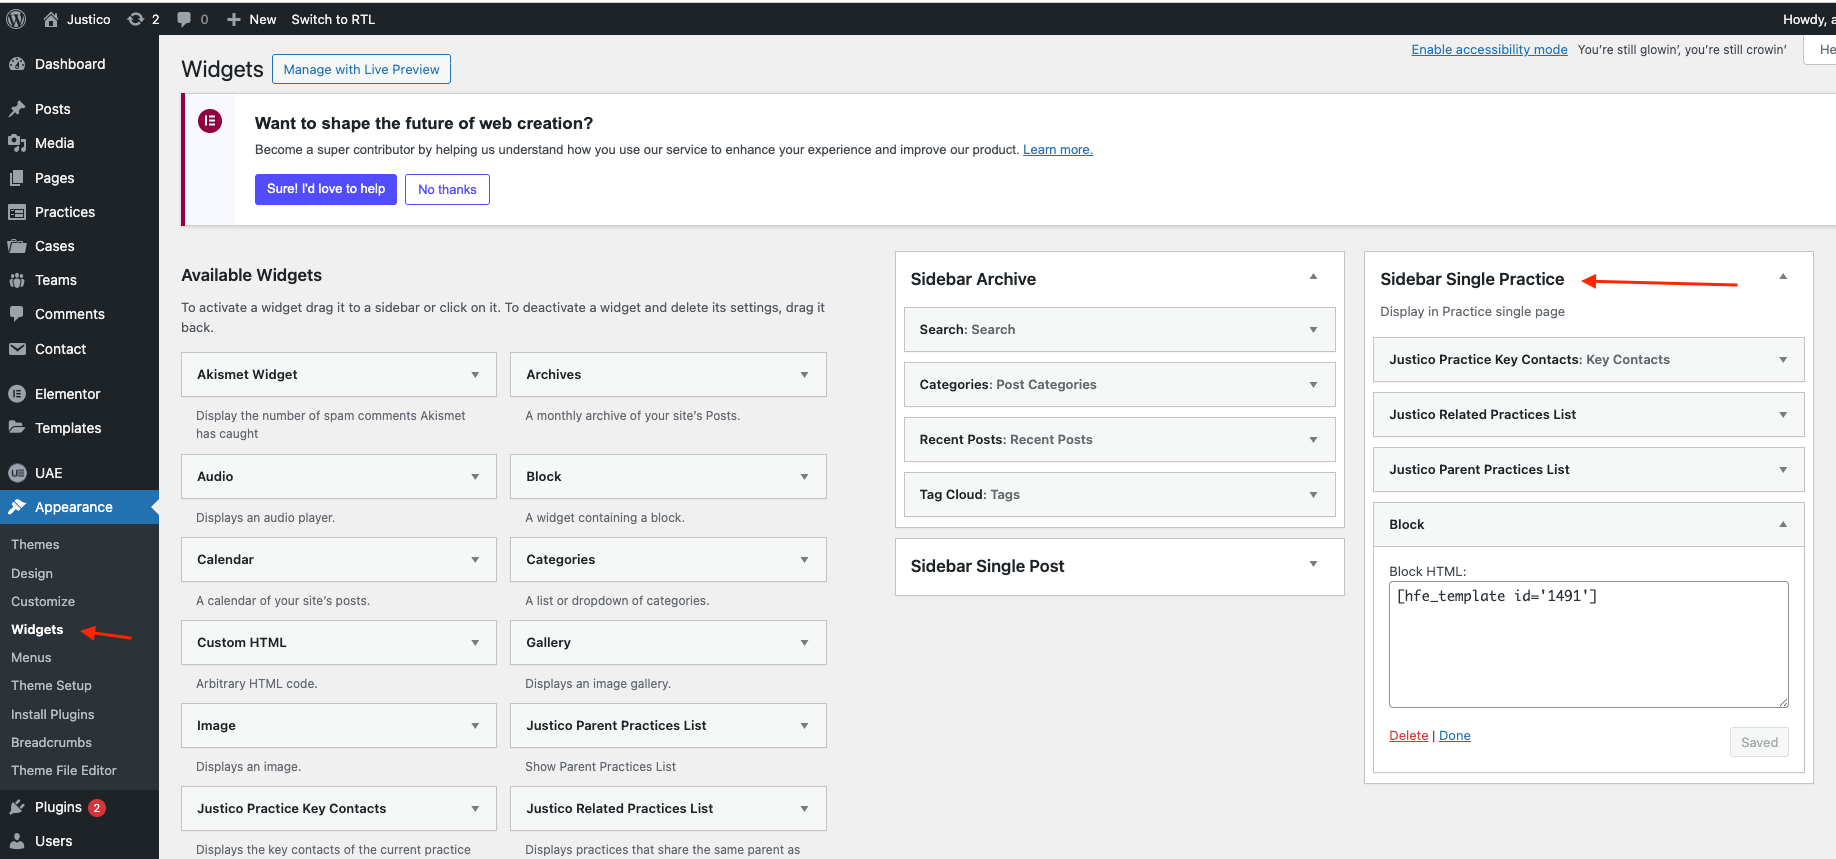Dismiss the notice with No thanks
Screen dimensions: 1836x859
tap(447, 189)
